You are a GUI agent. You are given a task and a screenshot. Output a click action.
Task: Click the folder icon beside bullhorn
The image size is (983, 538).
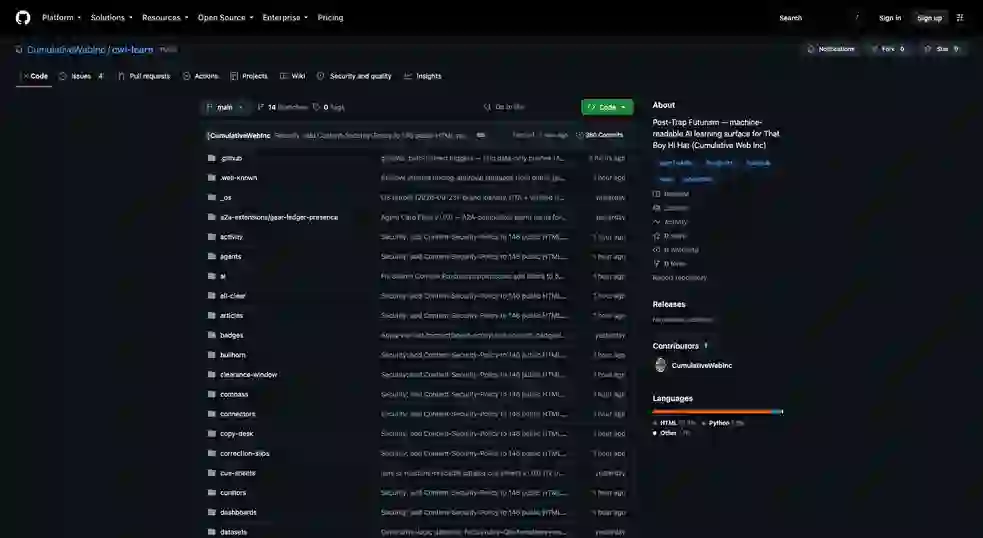[212, 355]
